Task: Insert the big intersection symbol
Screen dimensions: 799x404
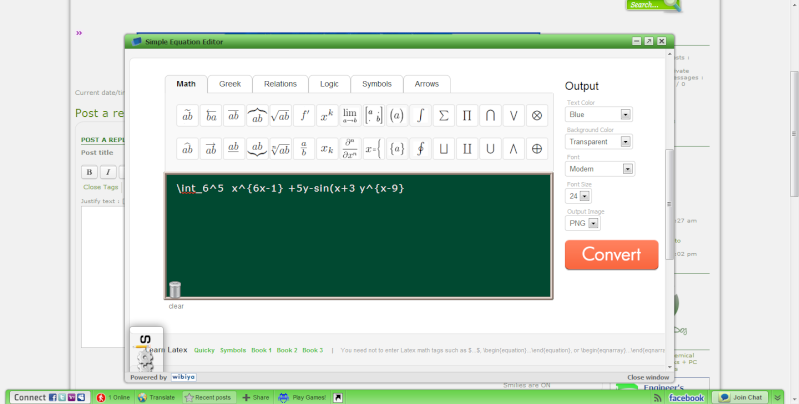Action: coord(490,116)
